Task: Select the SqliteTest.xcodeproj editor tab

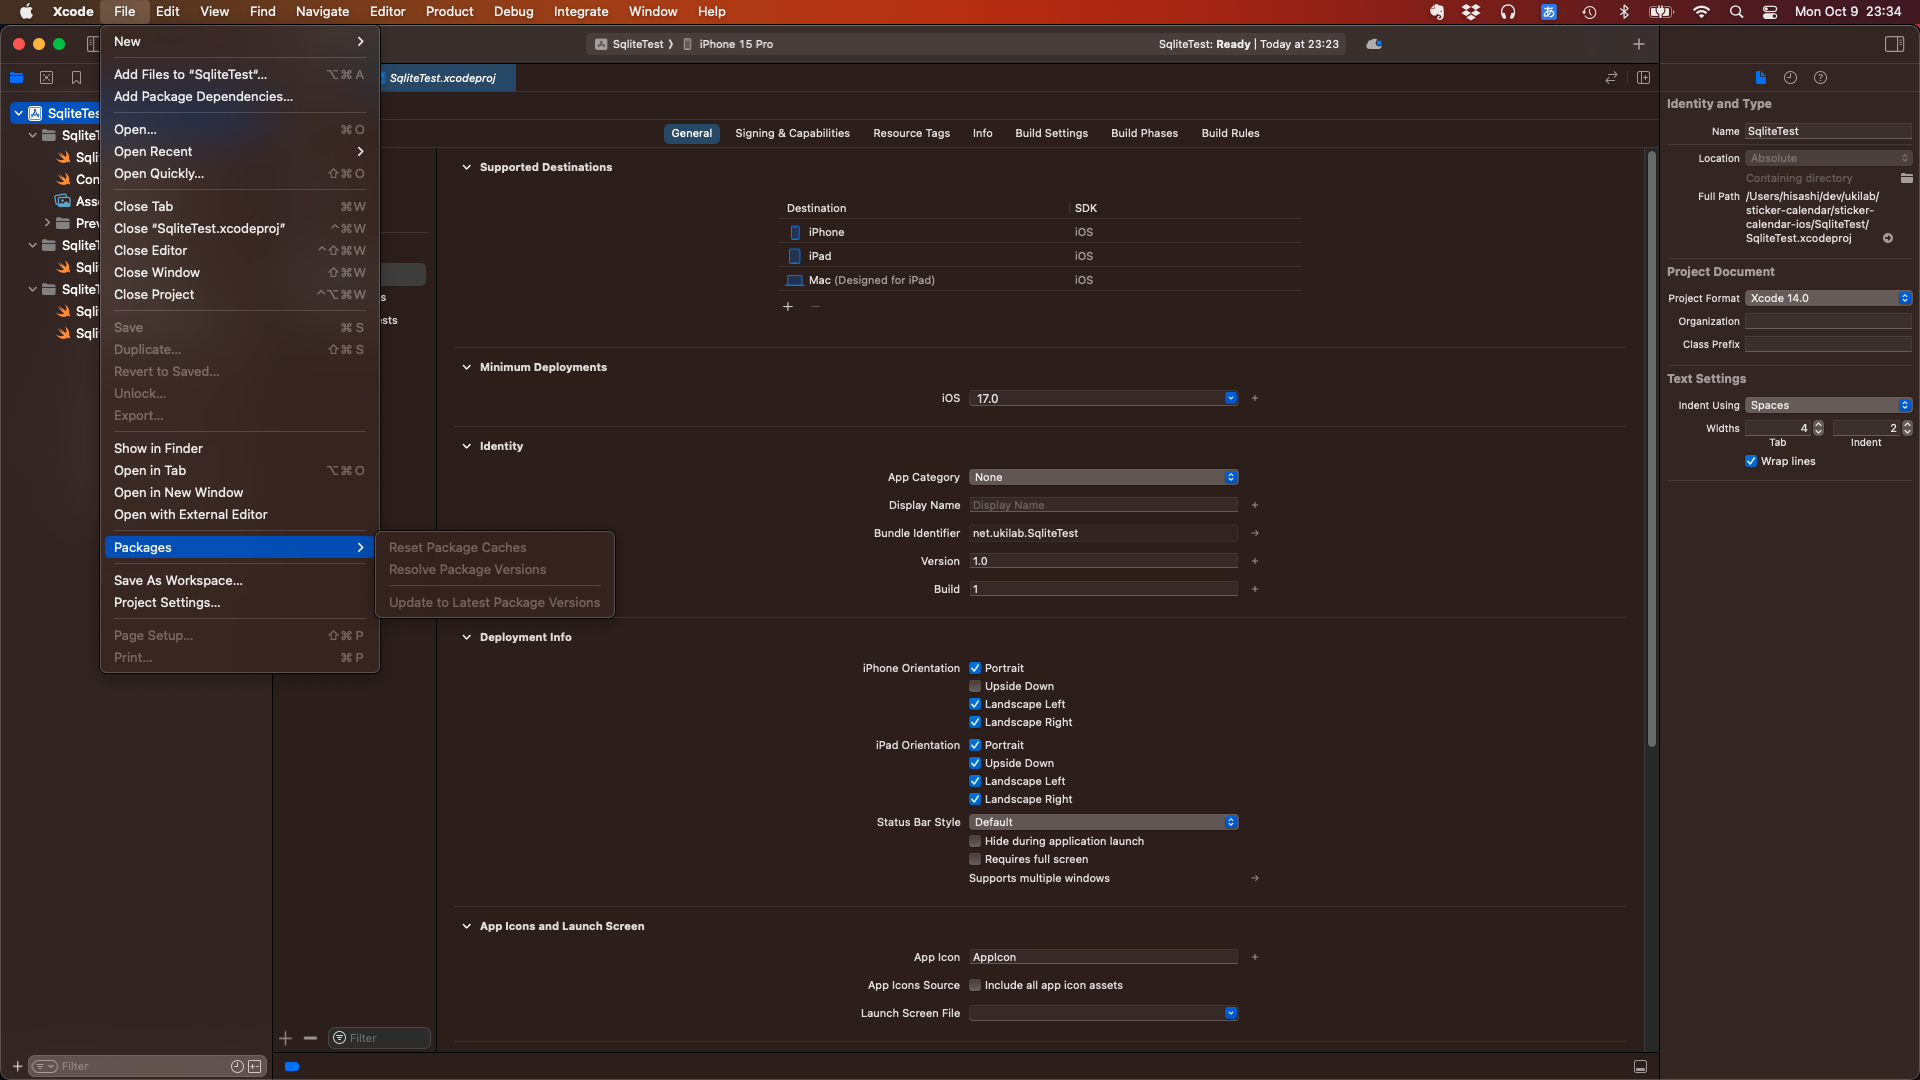Action: (442, 78)
